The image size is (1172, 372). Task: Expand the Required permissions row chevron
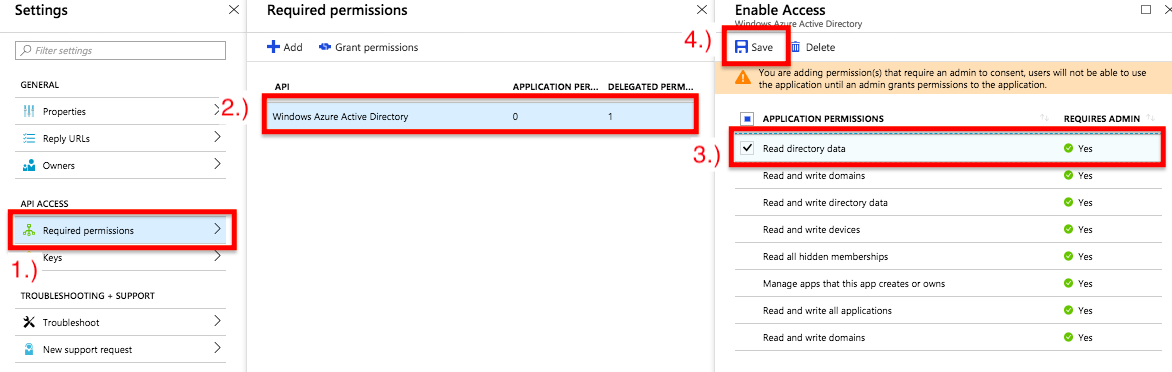click(218, 229)
